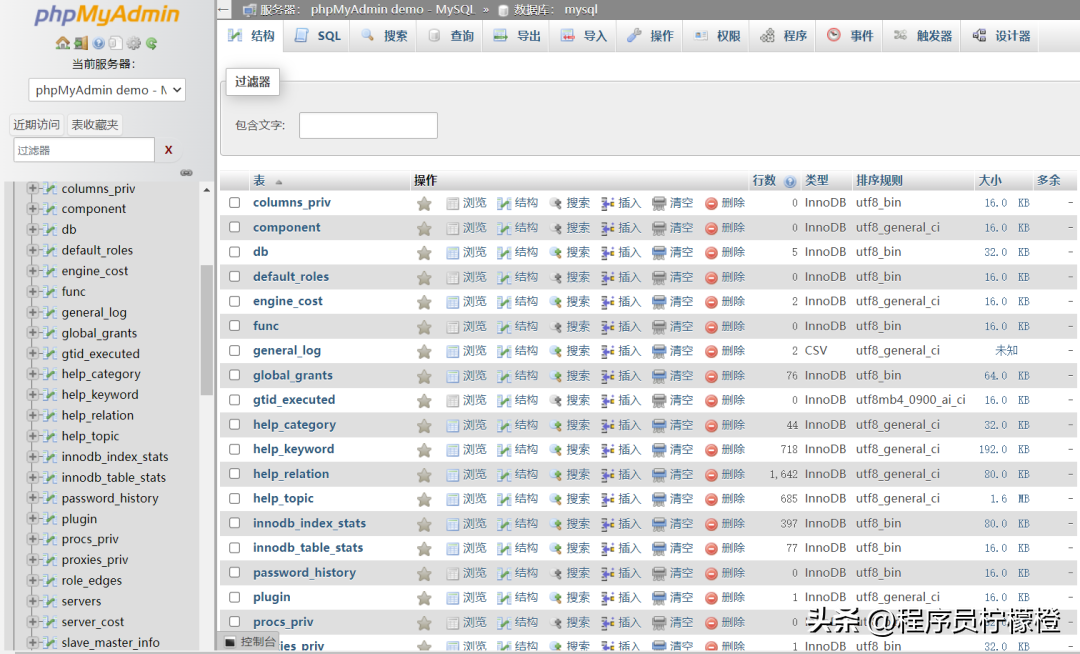Click the 近期访问 (Recent) button

pos(37,125)
